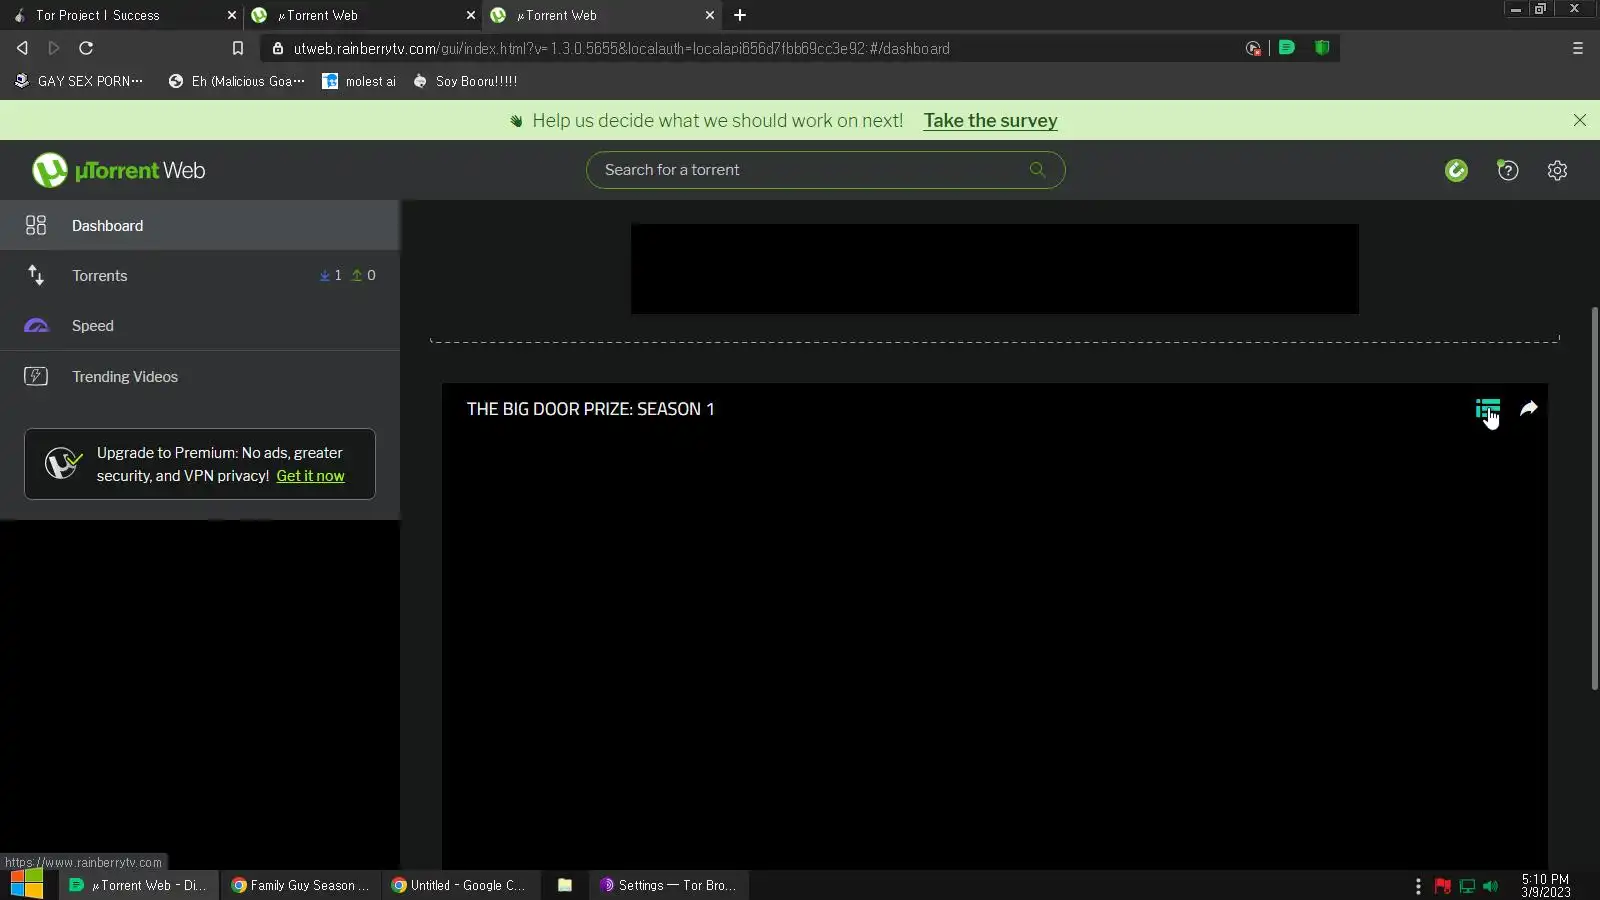This screenshot has width=1600, height=900.
Task: Click the browser forward arrow
Action: point(54,48)
